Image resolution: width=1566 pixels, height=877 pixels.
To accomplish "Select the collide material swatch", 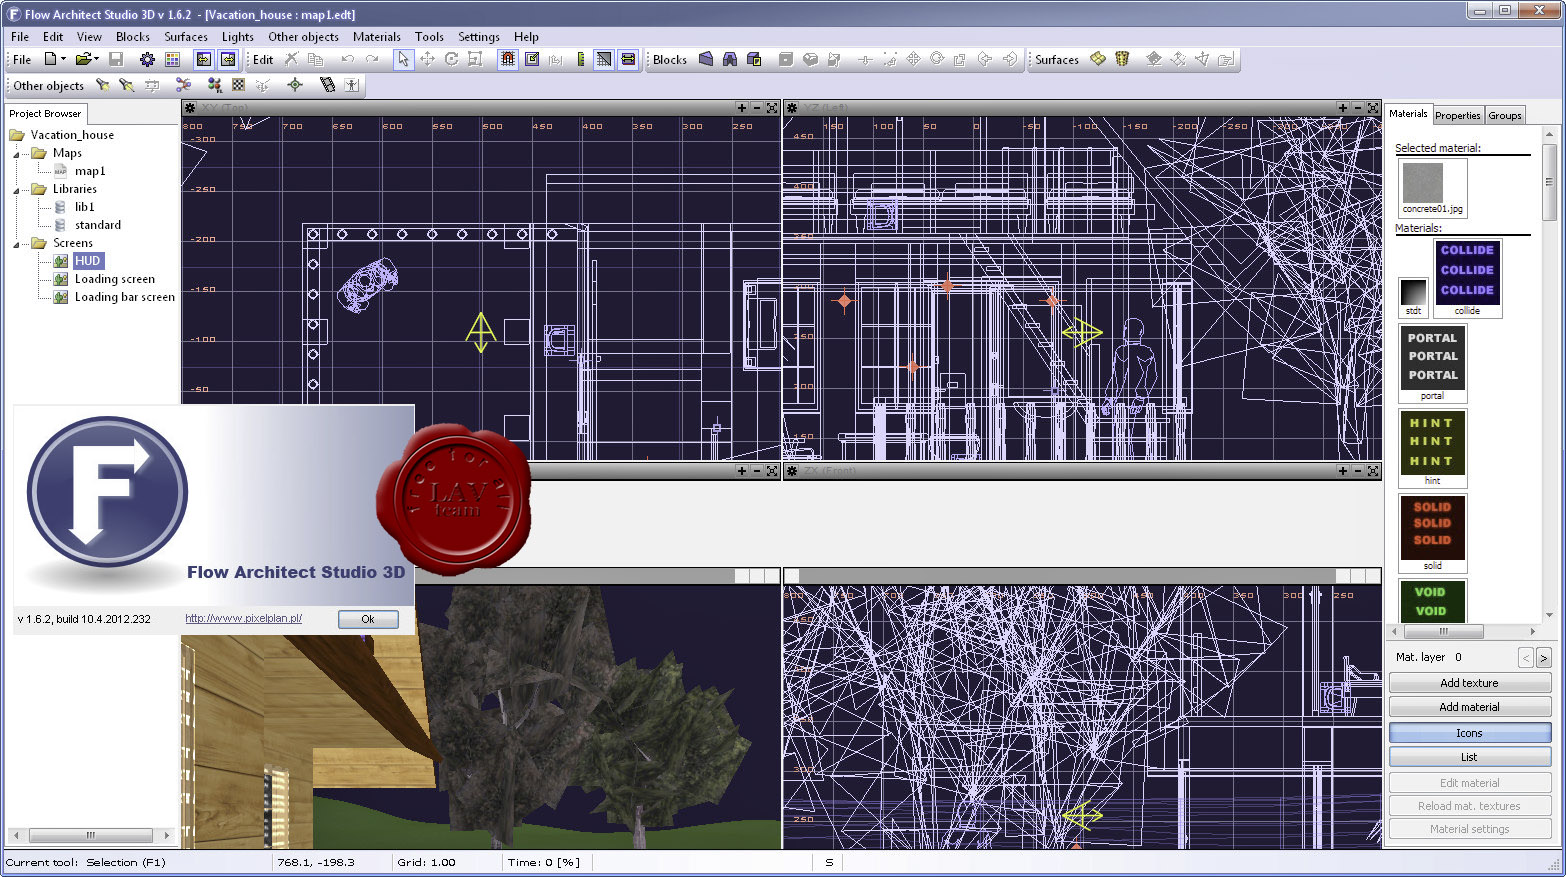I will click(x=1467, y=277).
